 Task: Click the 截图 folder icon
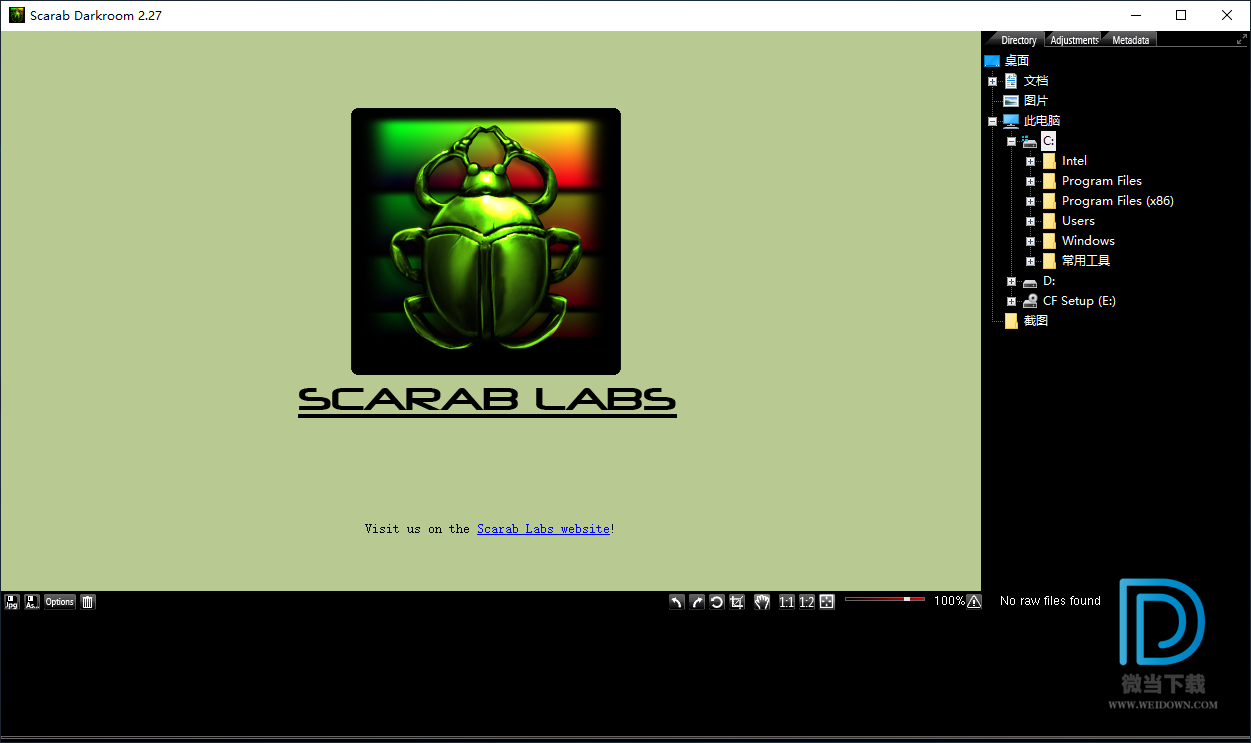[1011, 321]
